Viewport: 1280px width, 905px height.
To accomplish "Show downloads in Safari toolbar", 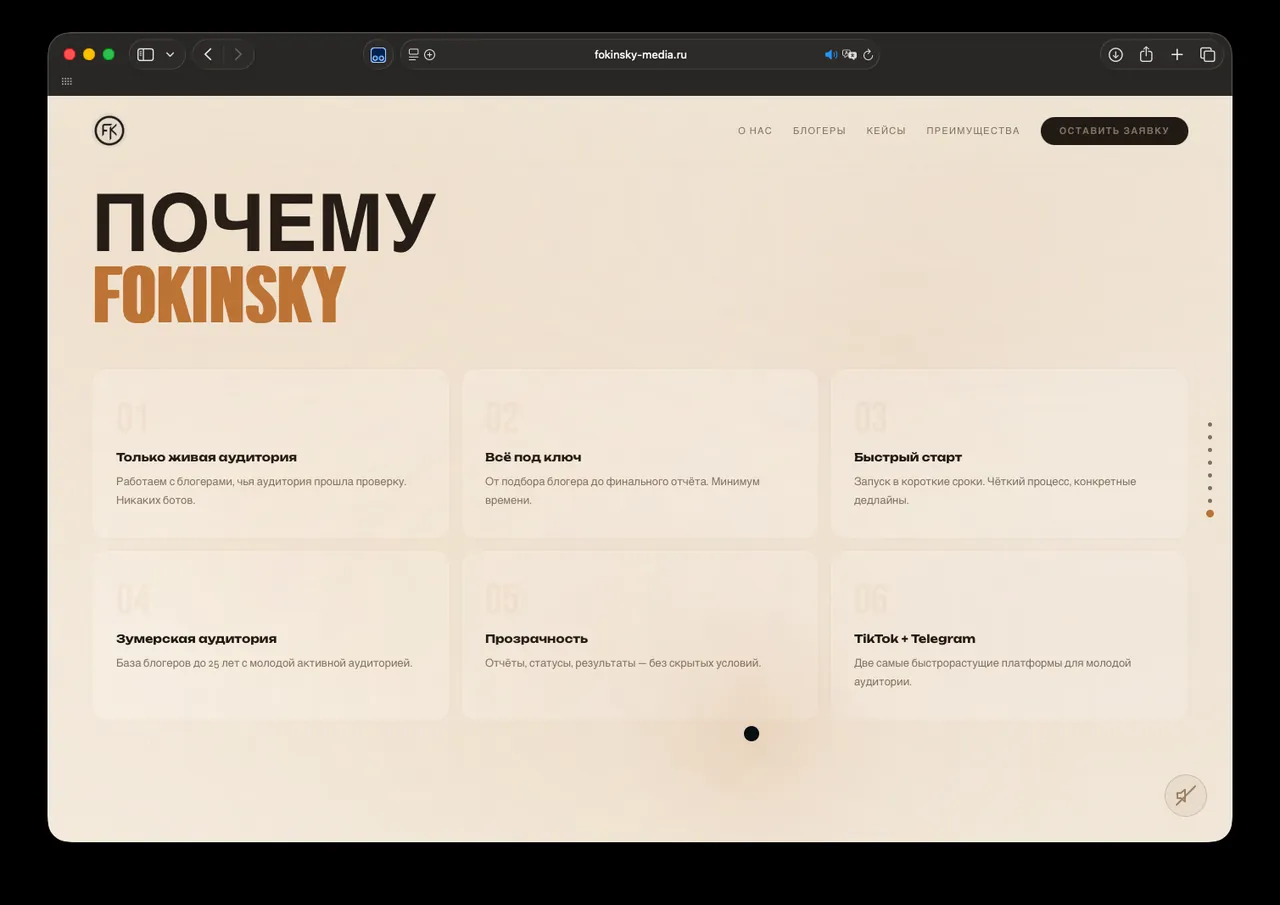I will pyautogui.click(x=1116, y=55).
